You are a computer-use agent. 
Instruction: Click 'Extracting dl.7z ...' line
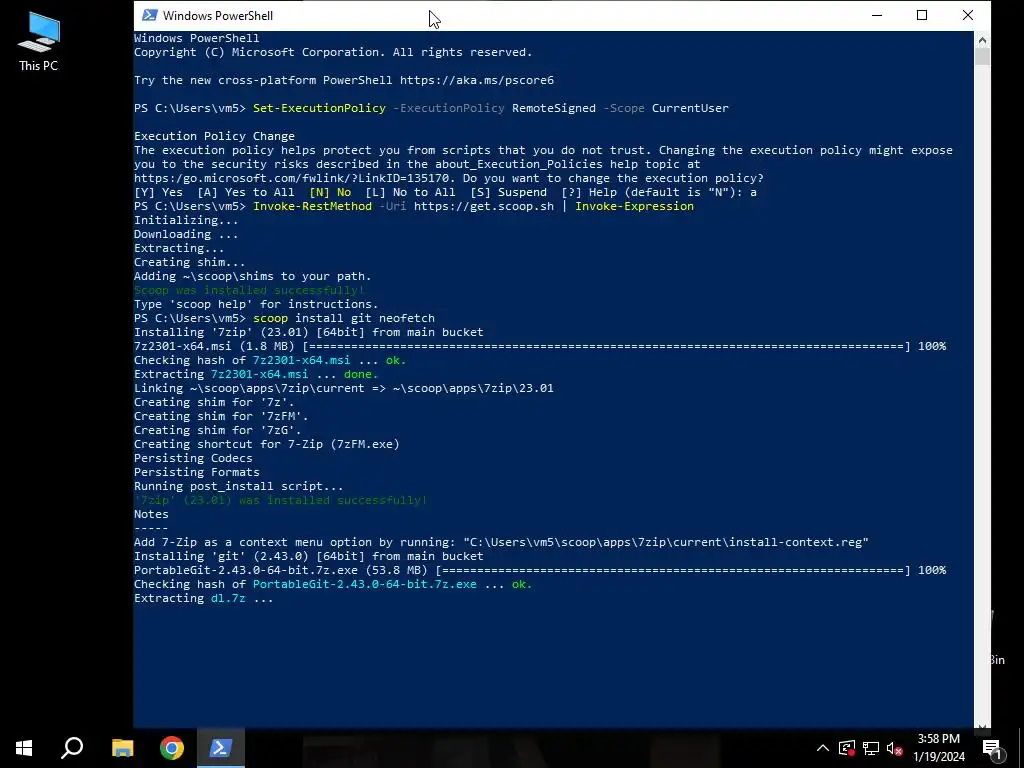tap(204, 598)
